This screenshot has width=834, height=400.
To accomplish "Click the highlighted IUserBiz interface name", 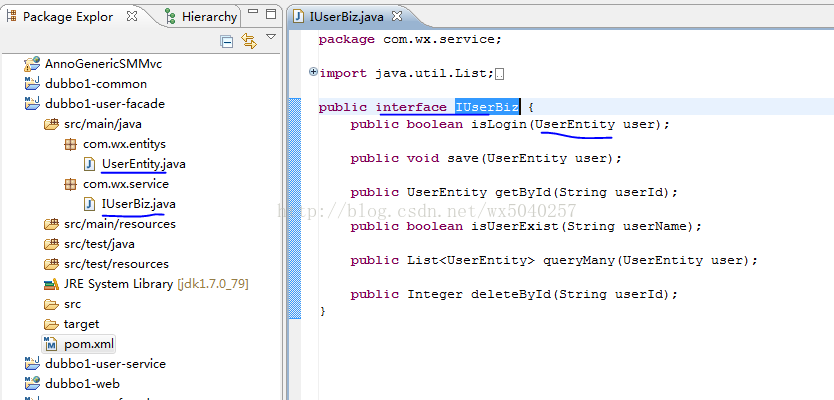I will (x=487, y=107).
